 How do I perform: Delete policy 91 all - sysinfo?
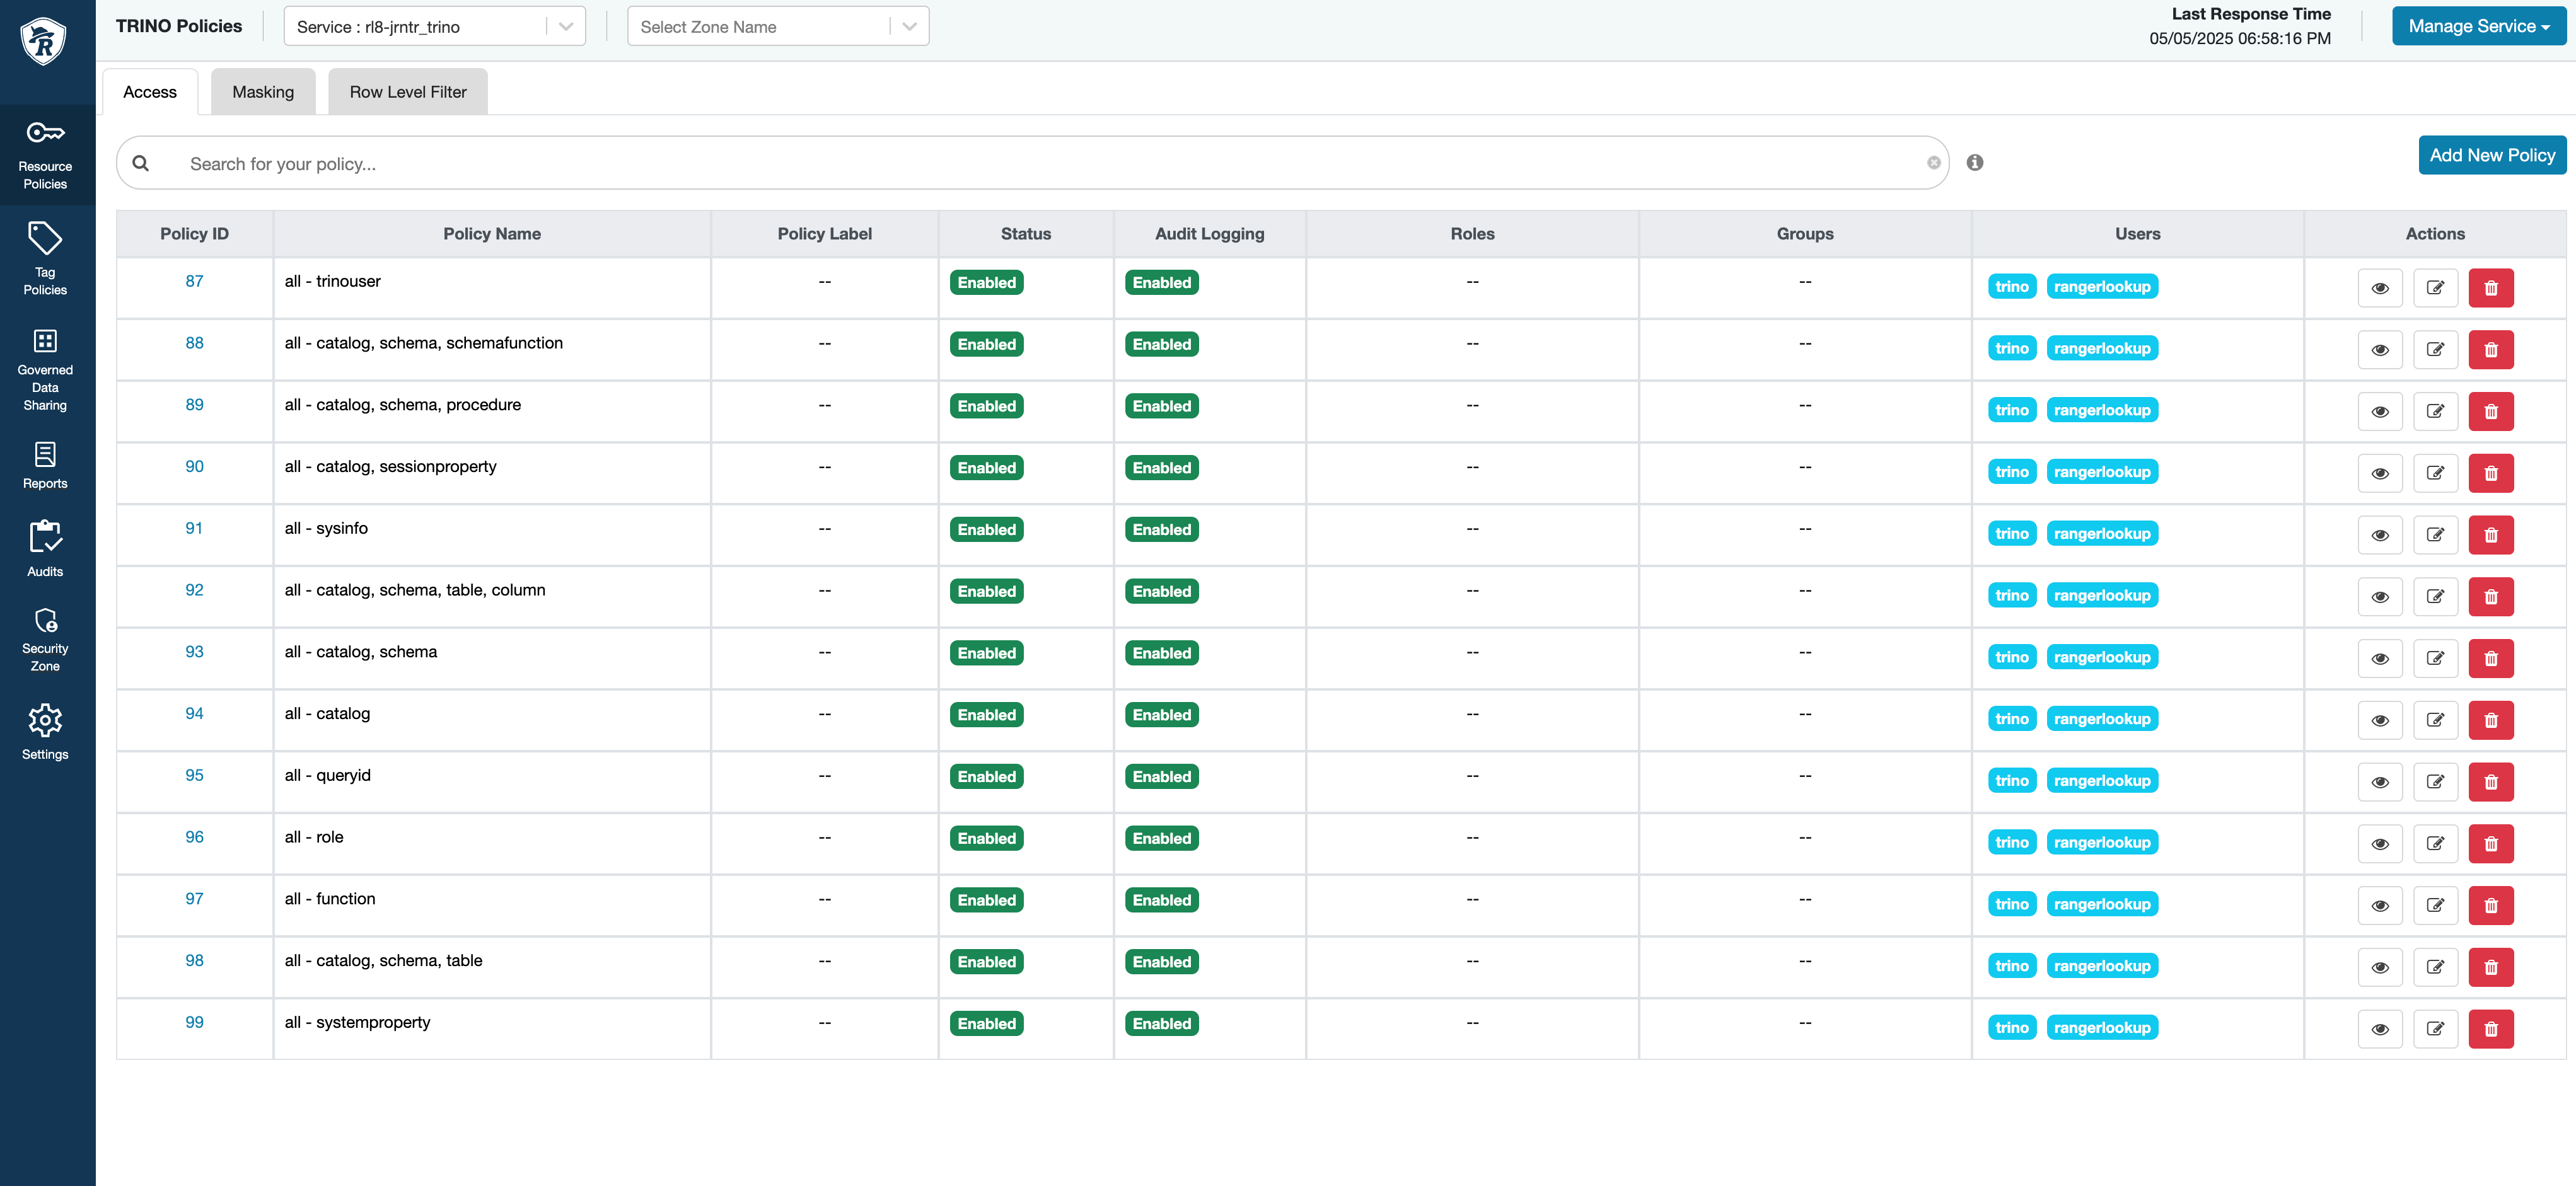pos(2490,535)
